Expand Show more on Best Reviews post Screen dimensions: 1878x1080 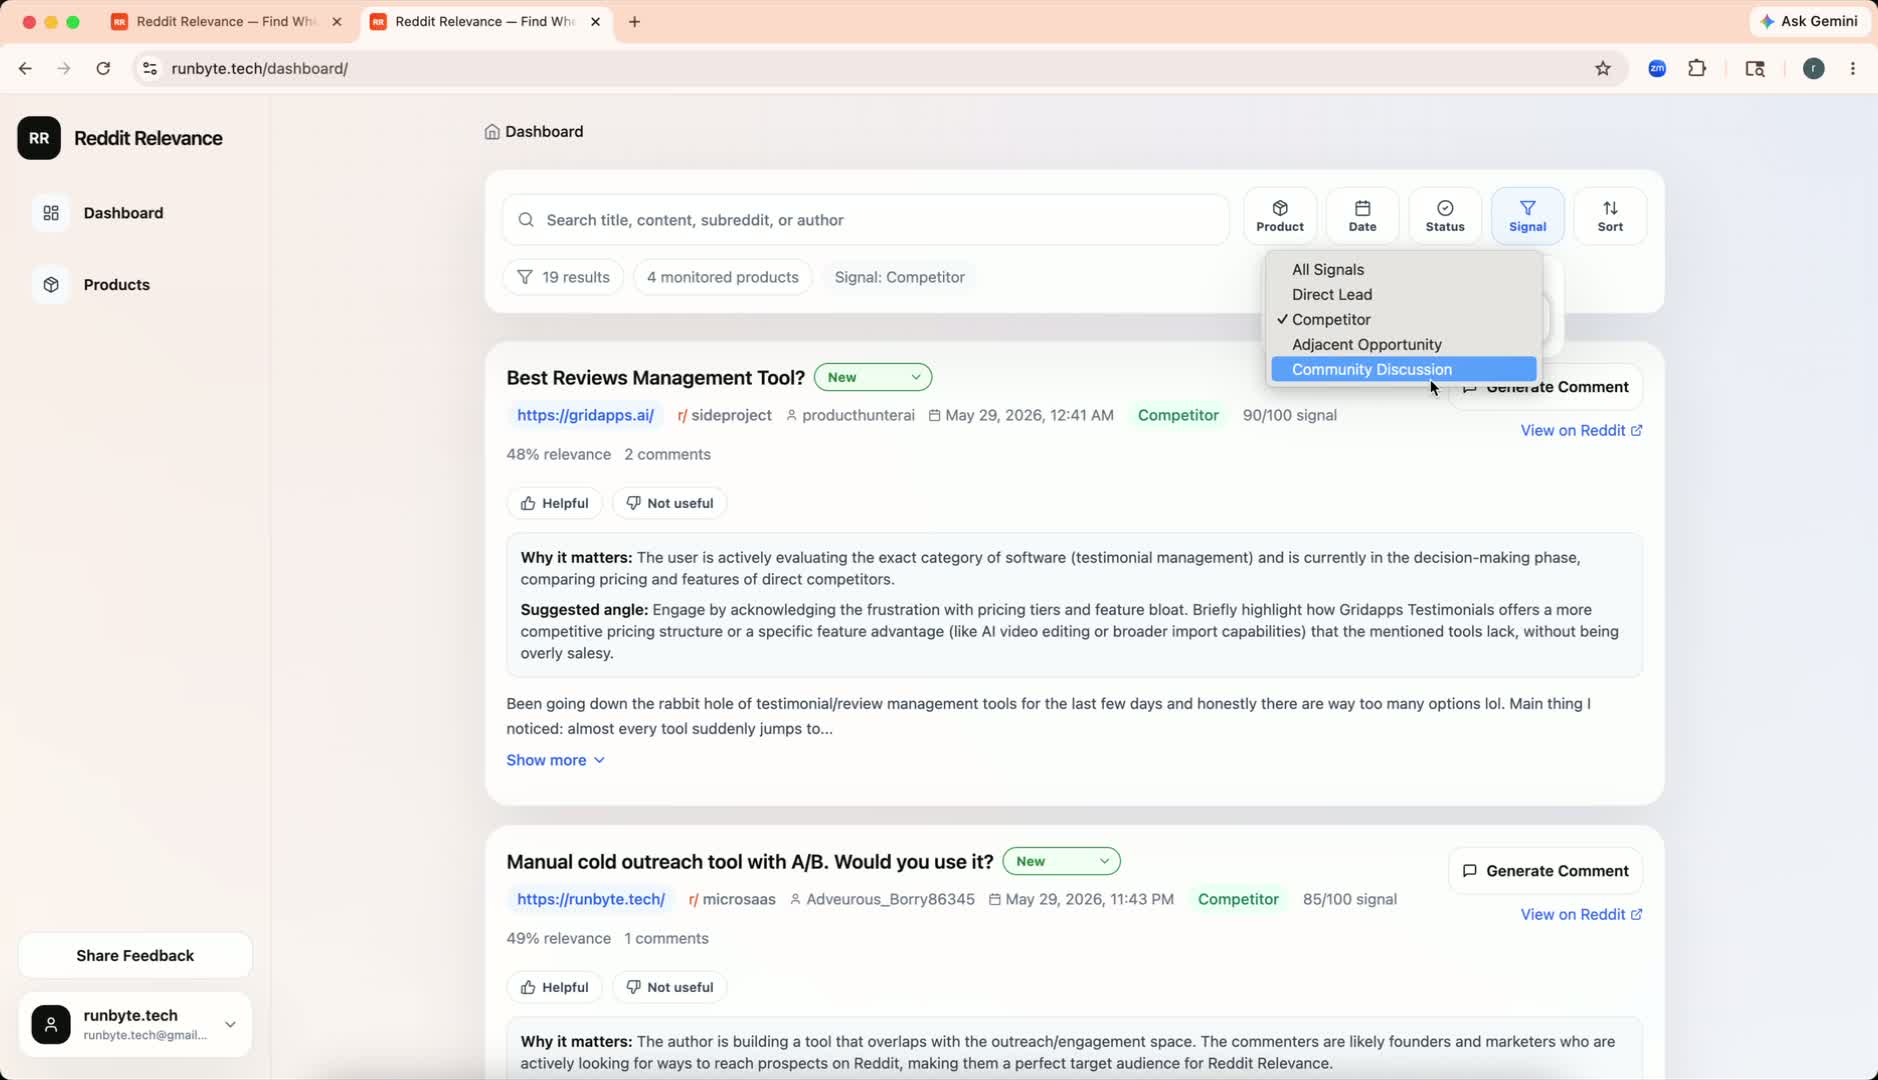(555, 760)
